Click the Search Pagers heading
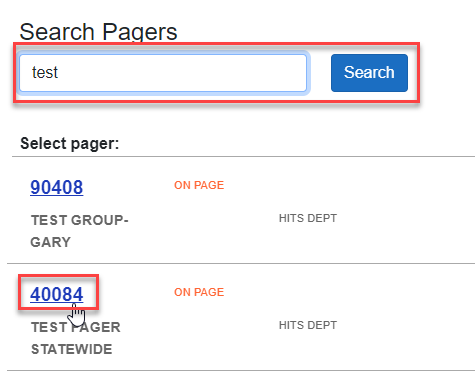Viewport: 475px width, 383px height. 98,32
